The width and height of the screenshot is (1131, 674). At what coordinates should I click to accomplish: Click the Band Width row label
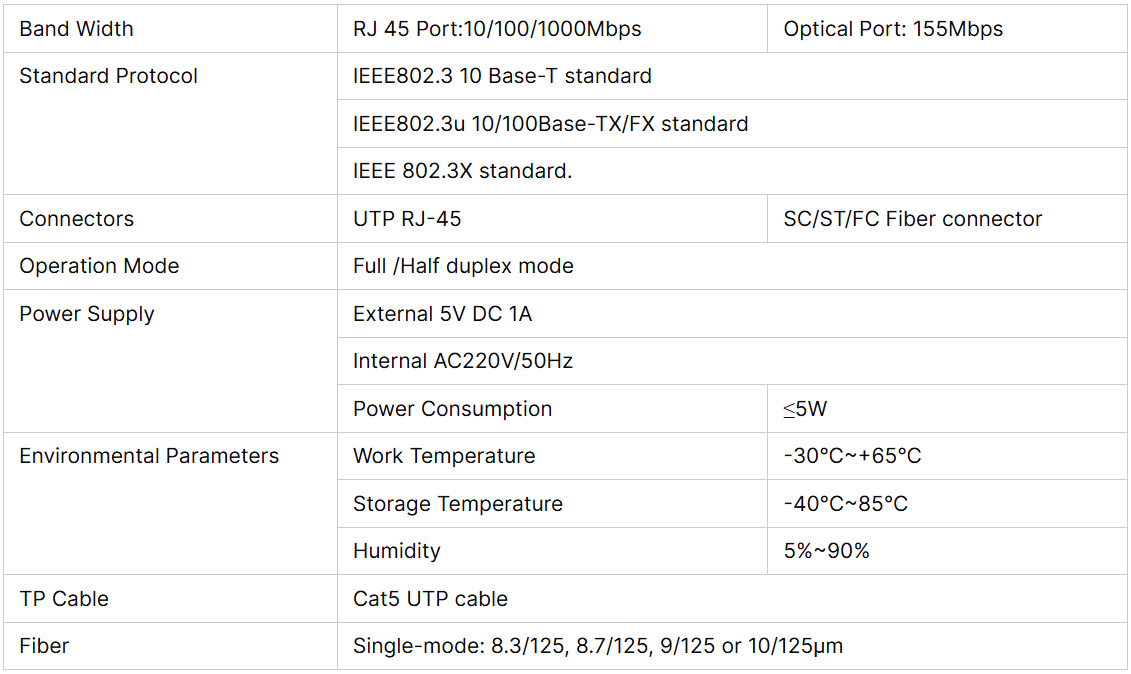coord(76,29)
